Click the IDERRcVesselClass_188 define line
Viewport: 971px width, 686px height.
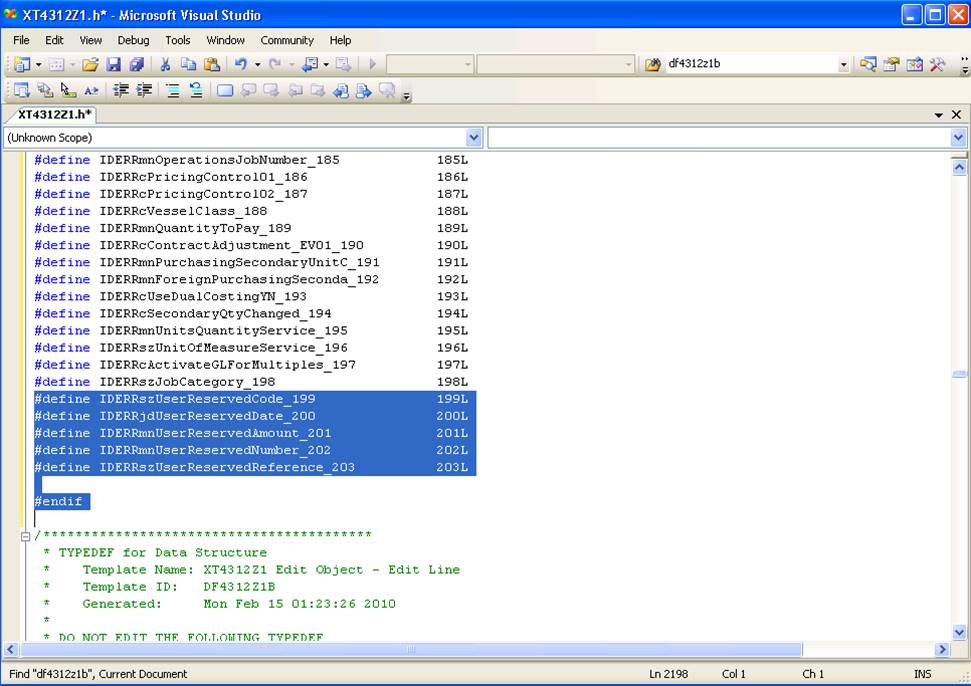pyautogui.click(x=251, y=211)
